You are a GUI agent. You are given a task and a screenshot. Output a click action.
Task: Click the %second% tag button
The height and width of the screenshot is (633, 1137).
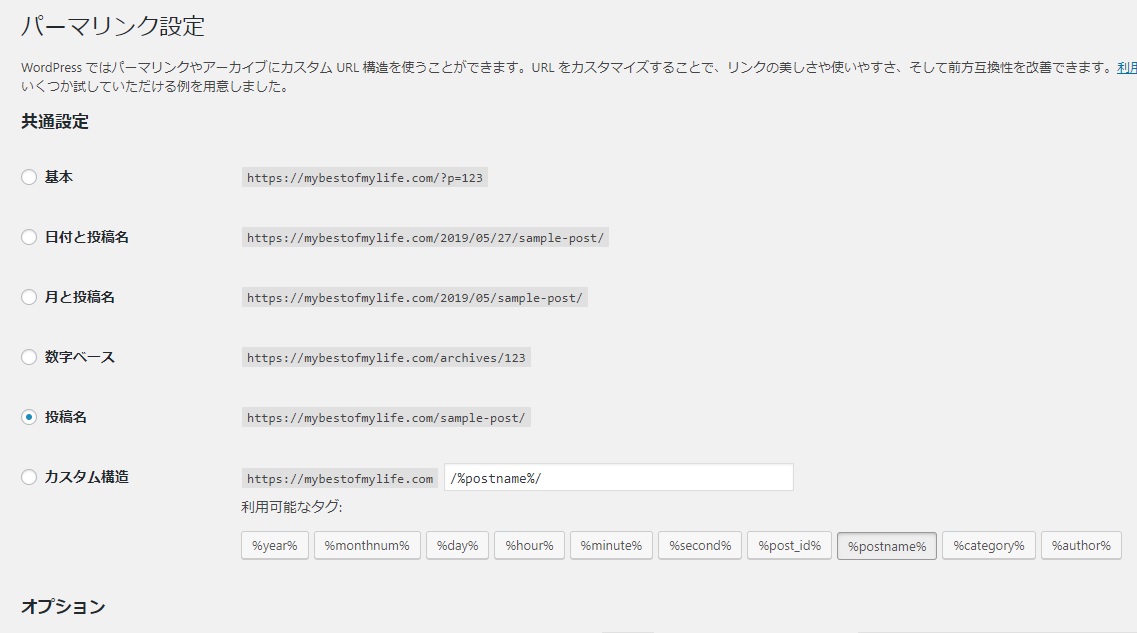pos(700,545)
